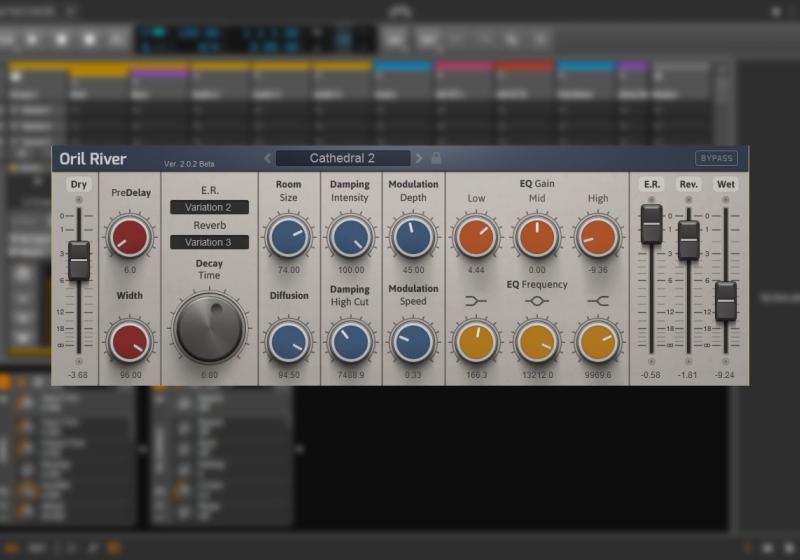Image resolution: width=800 pixels, height=560 pixels.
Task: Toggle the preset lock icon
Action: click(436, 158)
